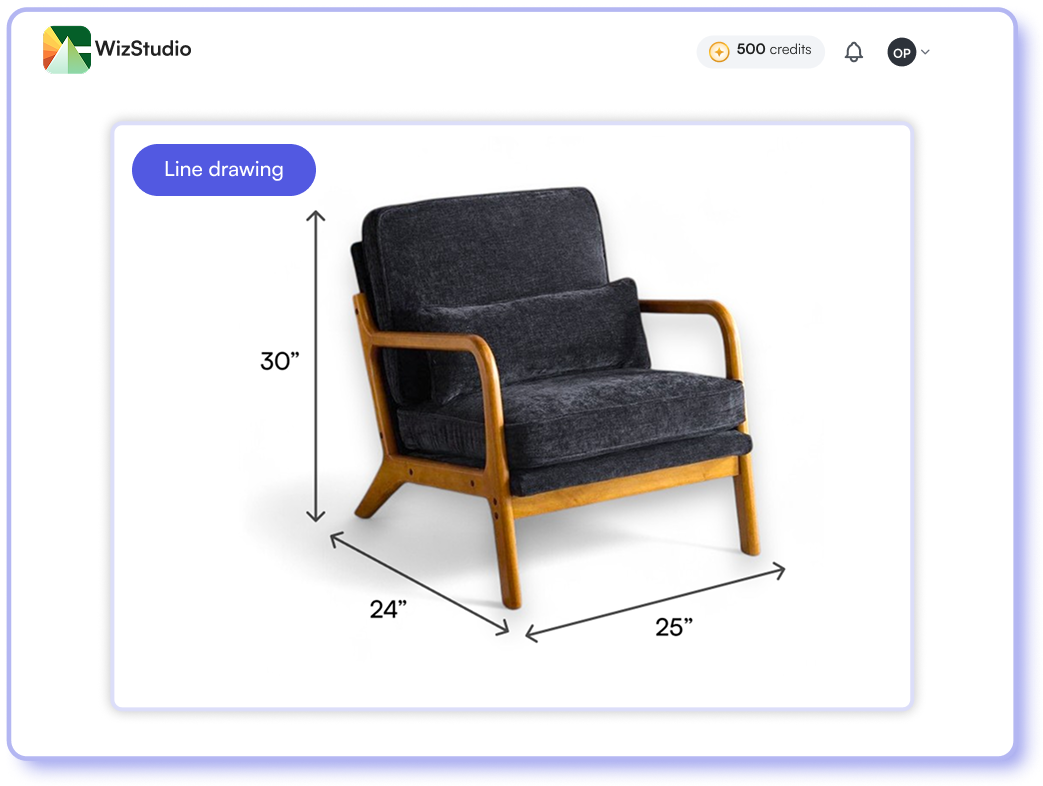Click the WizStudio brand name text
This screenshot has width=1043, height=786.
click(142, 49)
